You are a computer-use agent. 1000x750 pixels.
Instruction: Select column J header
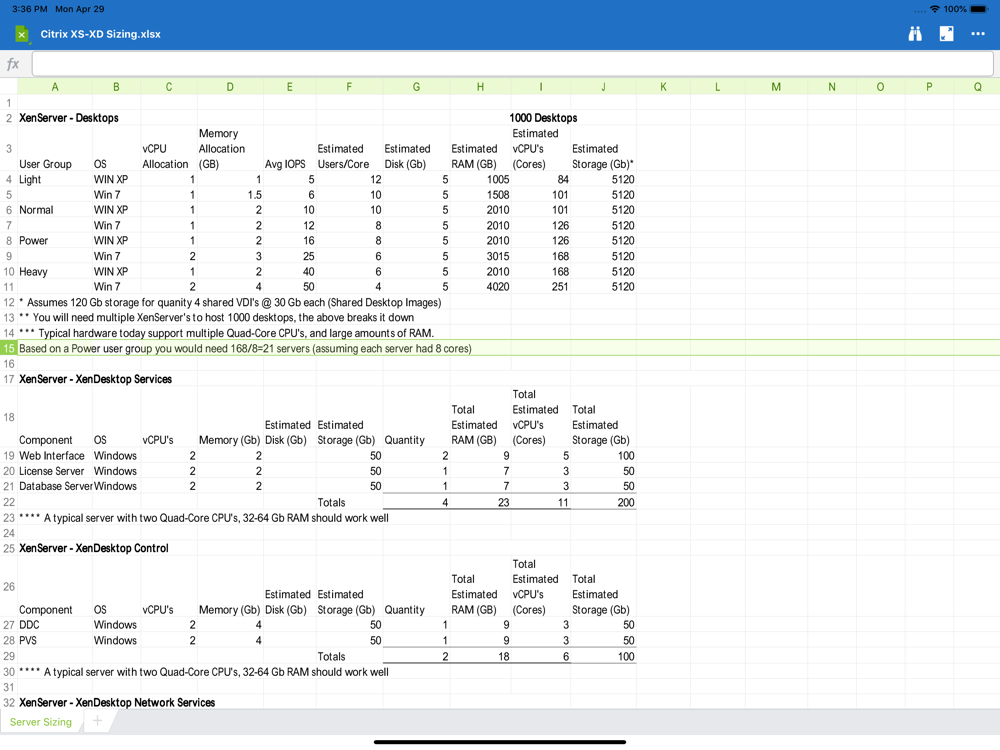603,87
